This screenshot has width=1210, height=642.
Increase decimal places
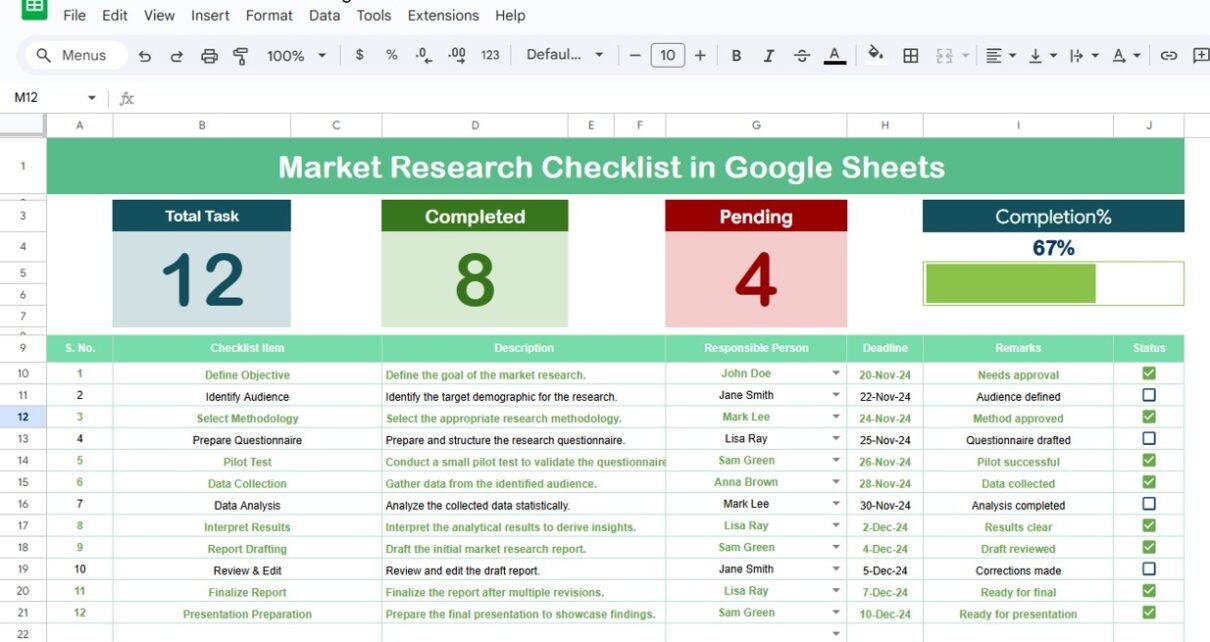[457, 55]
